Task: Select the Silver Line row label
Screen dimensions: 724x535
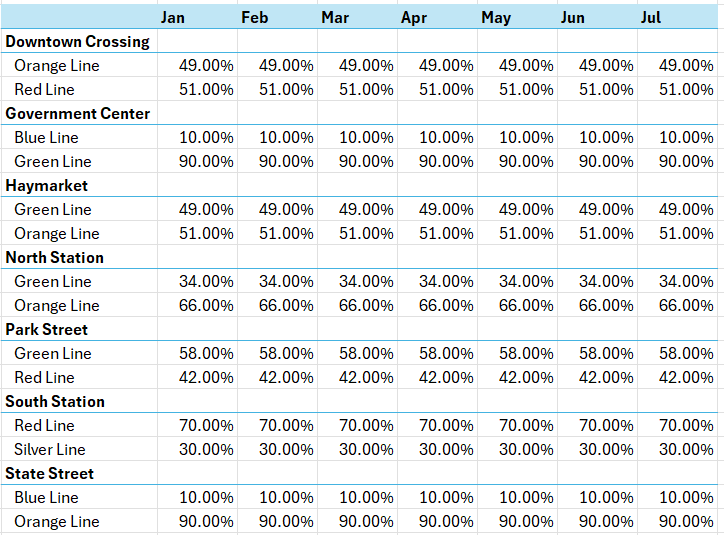Action: [49, 449]
